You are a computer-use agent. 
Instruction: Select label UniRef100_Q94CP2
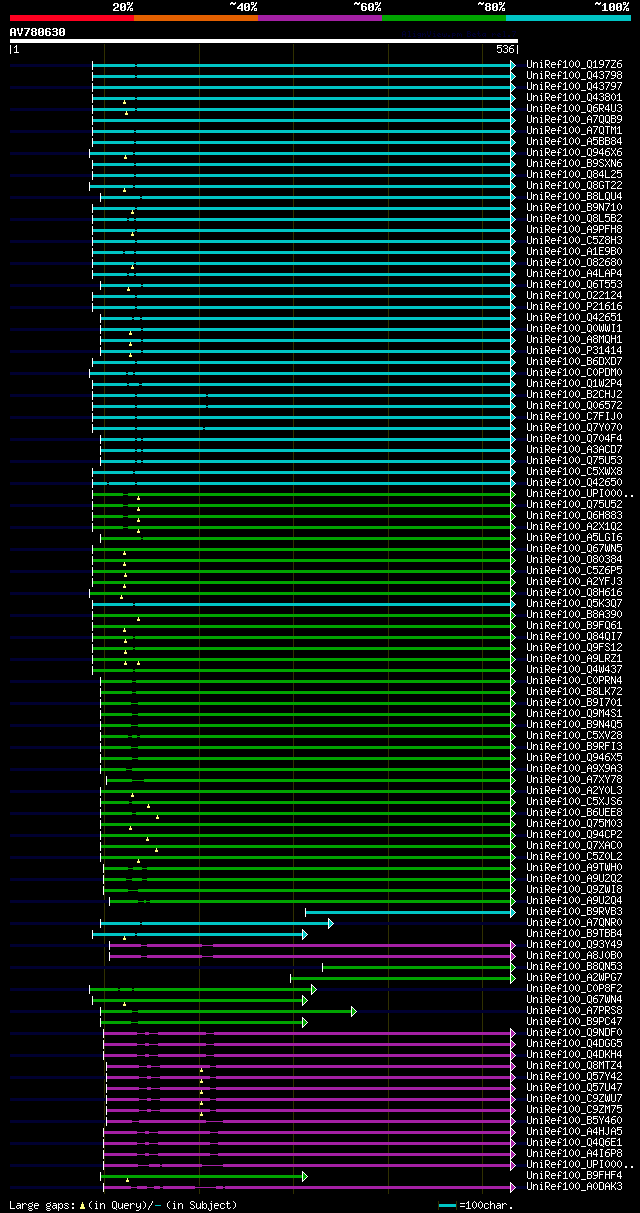coord(574,834)
